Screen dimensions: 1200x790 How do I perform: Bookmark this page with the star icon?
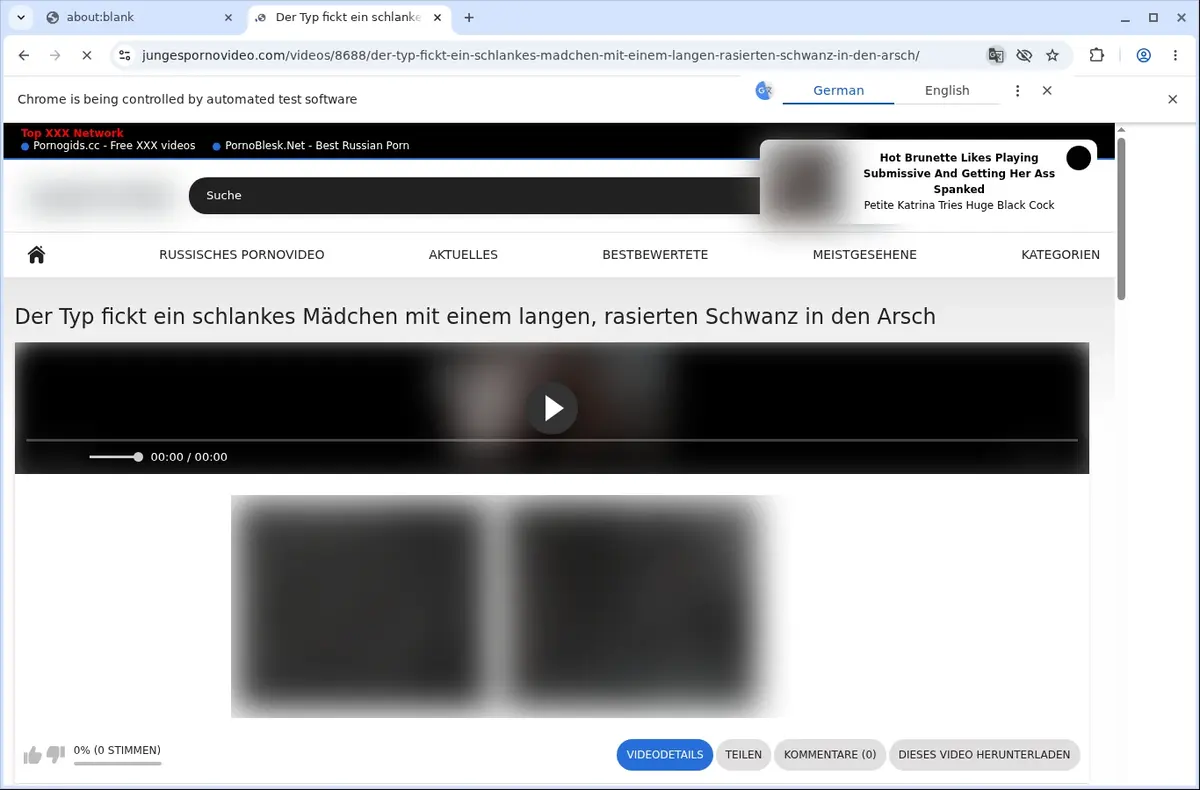[1052, 56]
